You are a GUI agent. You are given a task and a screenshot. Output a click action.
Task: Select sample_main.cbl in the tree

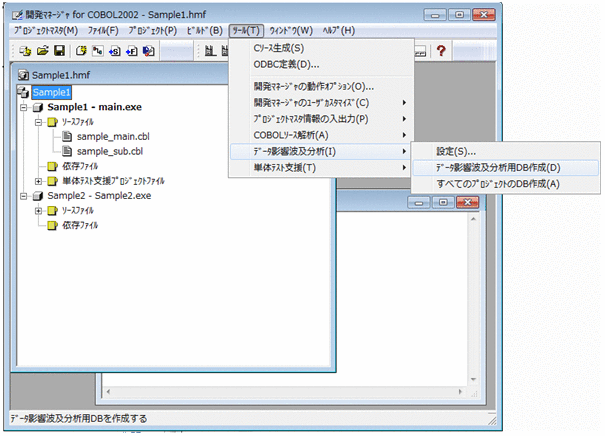113,137
